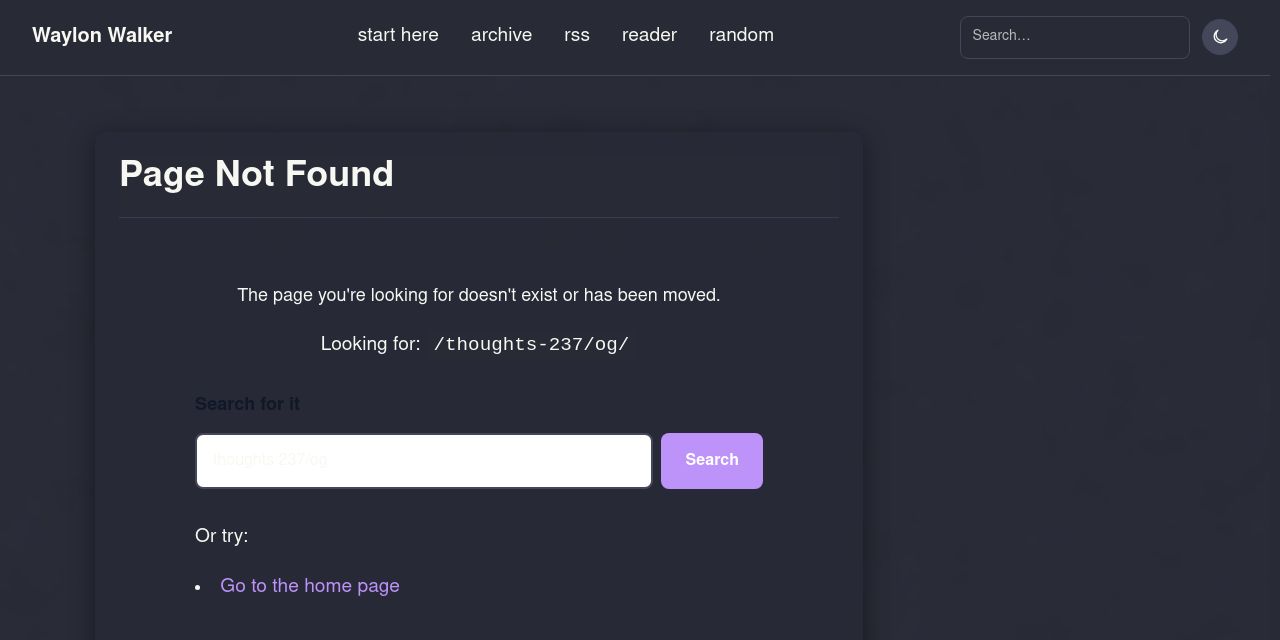Toggle dark mode with the moon icon
Viewport: 1280px width, 640px height.
pyautogui.click(x=1219, y=37)
